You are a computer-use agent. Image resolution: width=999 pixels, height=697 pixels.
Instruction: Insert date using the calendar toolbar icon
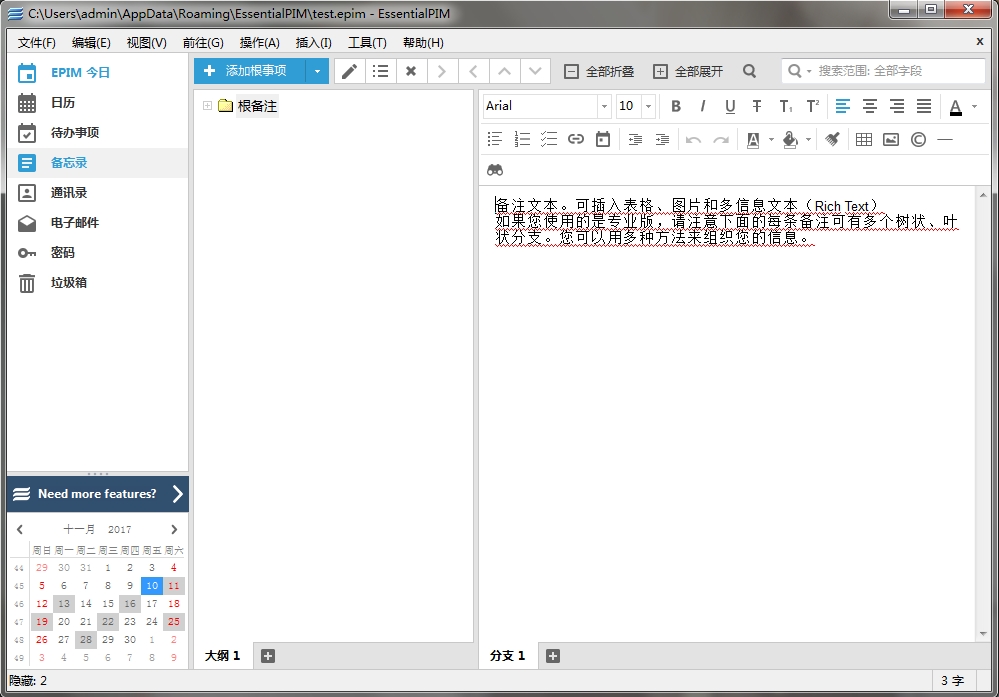tap(602, 140)
